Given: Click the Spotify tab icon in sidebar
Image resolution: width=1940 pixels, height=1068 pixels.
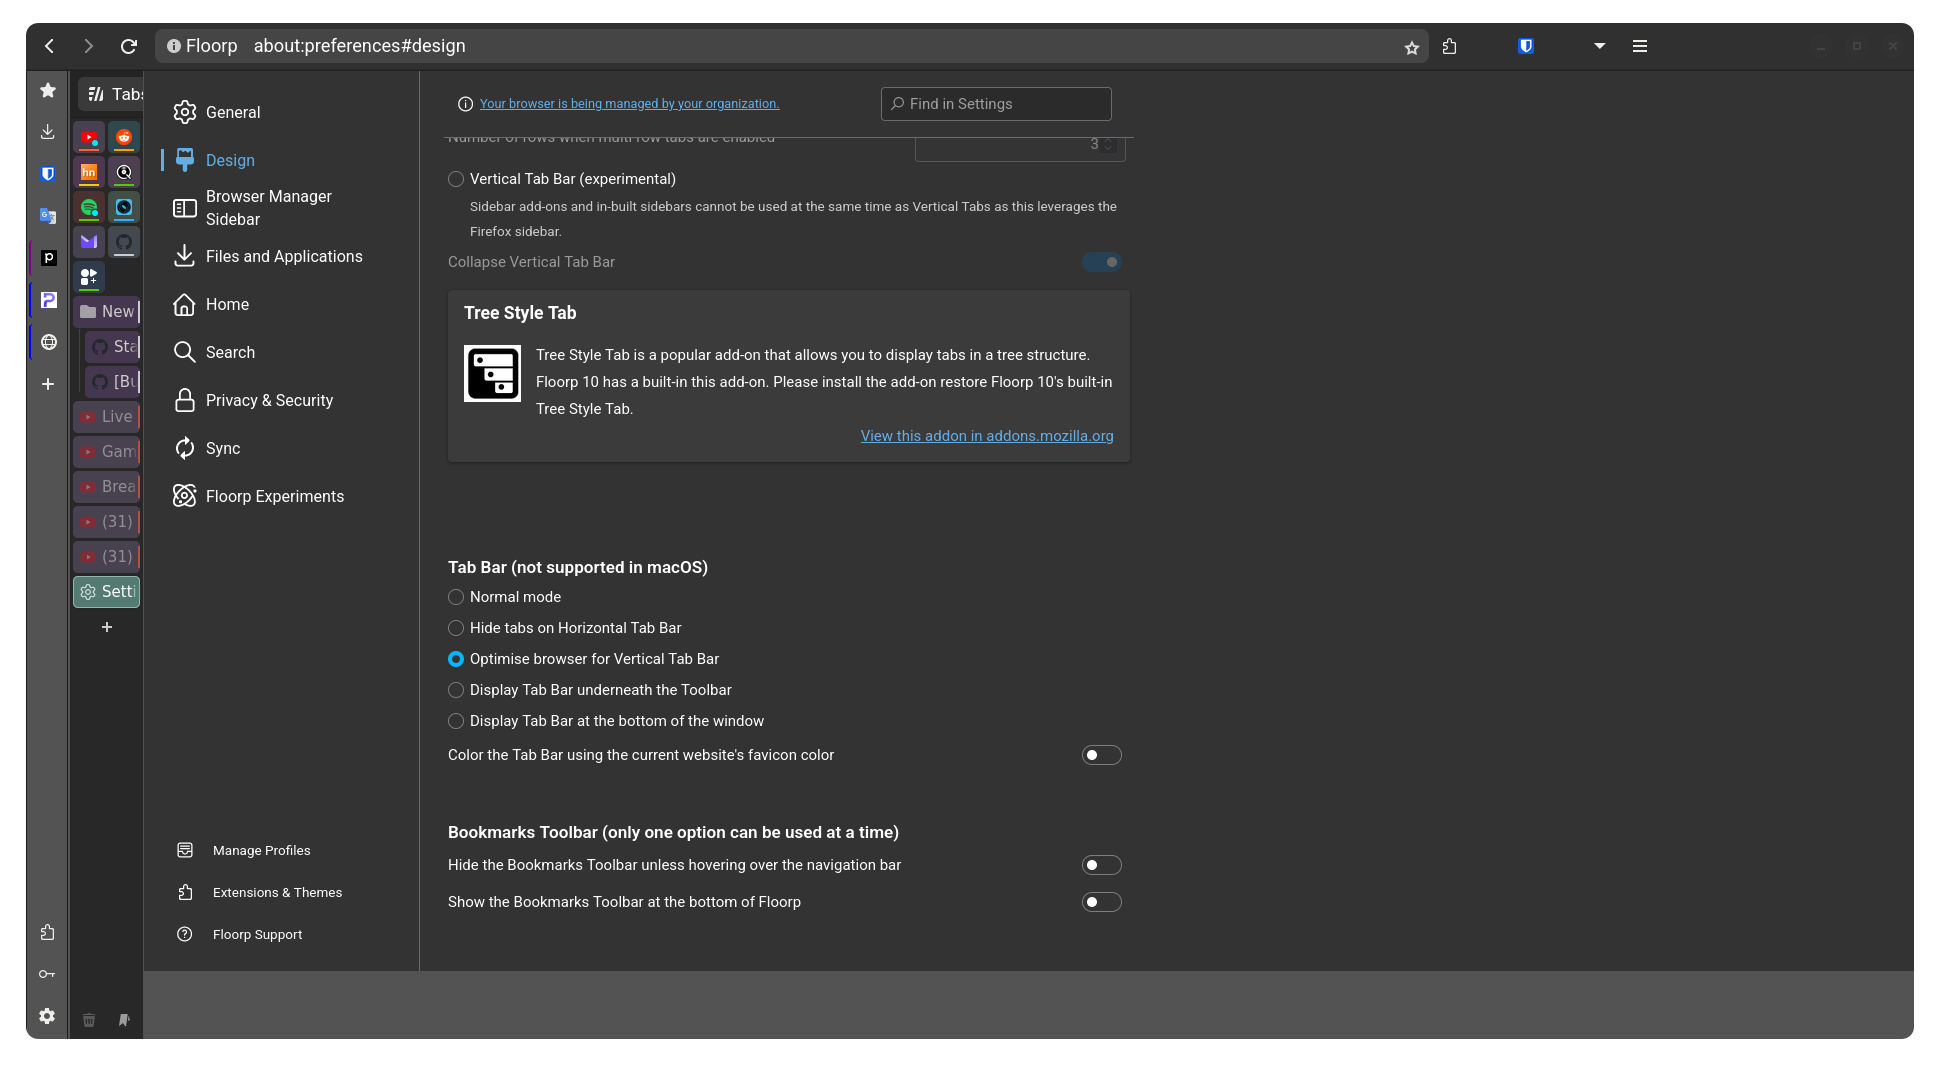Looking at the screenshot, I should [89, 207].
